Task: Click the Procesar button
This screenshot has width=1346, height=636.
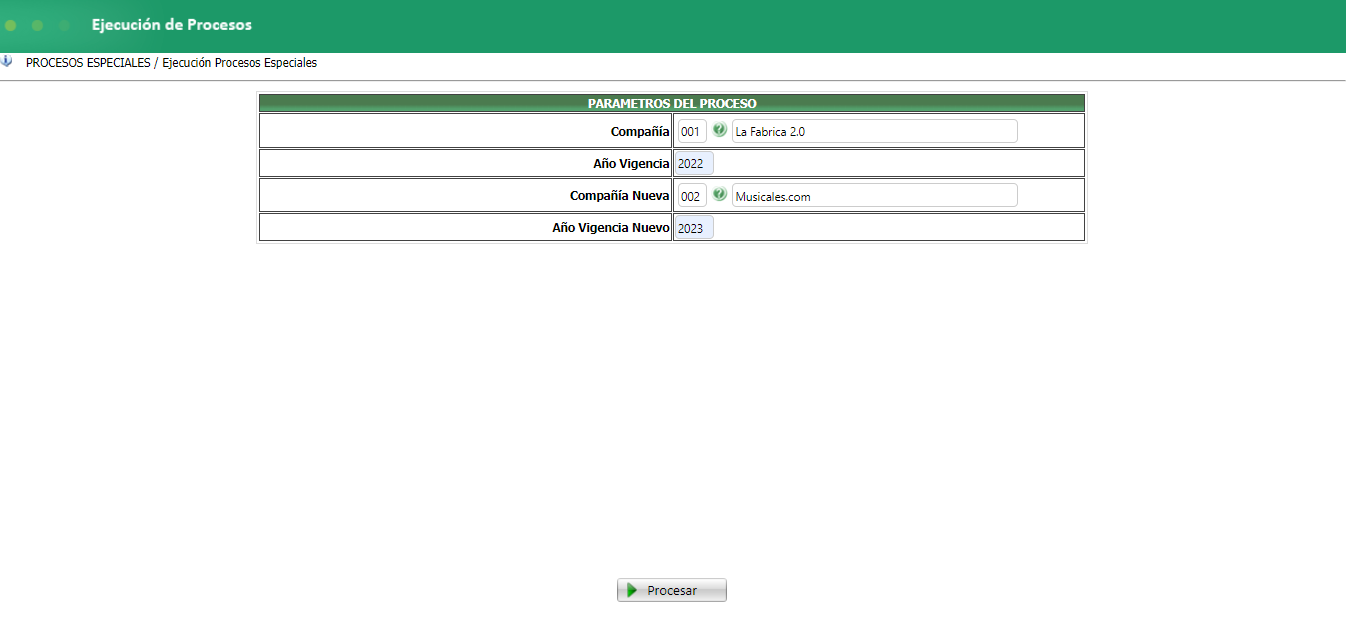Action: click(x=672, y=590)
